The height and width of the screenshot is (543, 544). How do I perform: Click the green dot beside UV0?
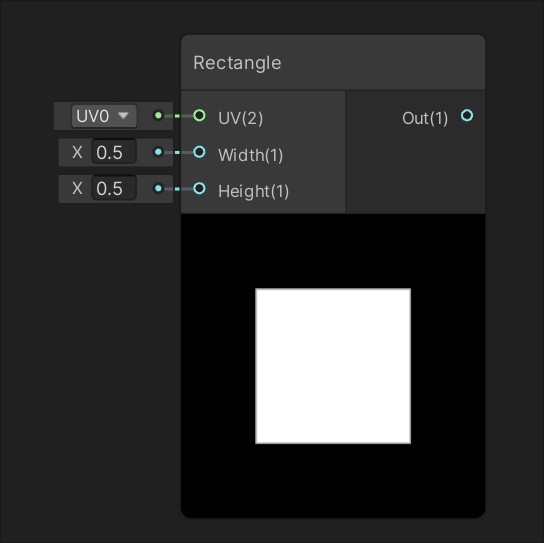(158, 115)
